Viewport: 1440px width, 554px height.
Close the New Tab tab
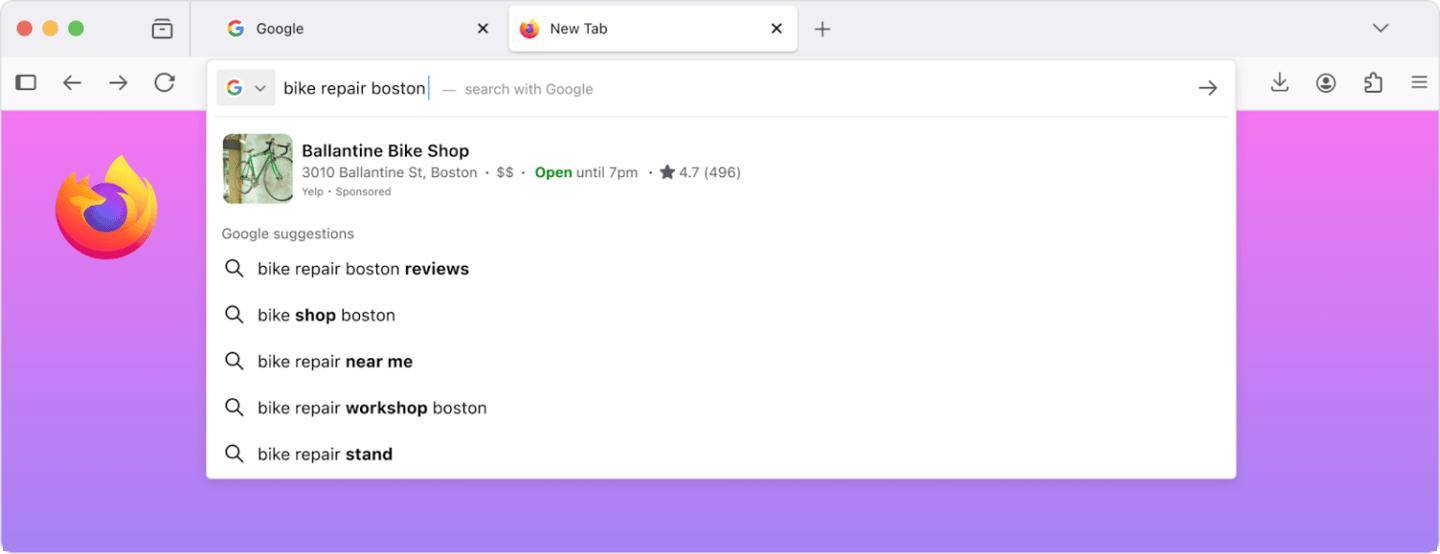(776, 29)
